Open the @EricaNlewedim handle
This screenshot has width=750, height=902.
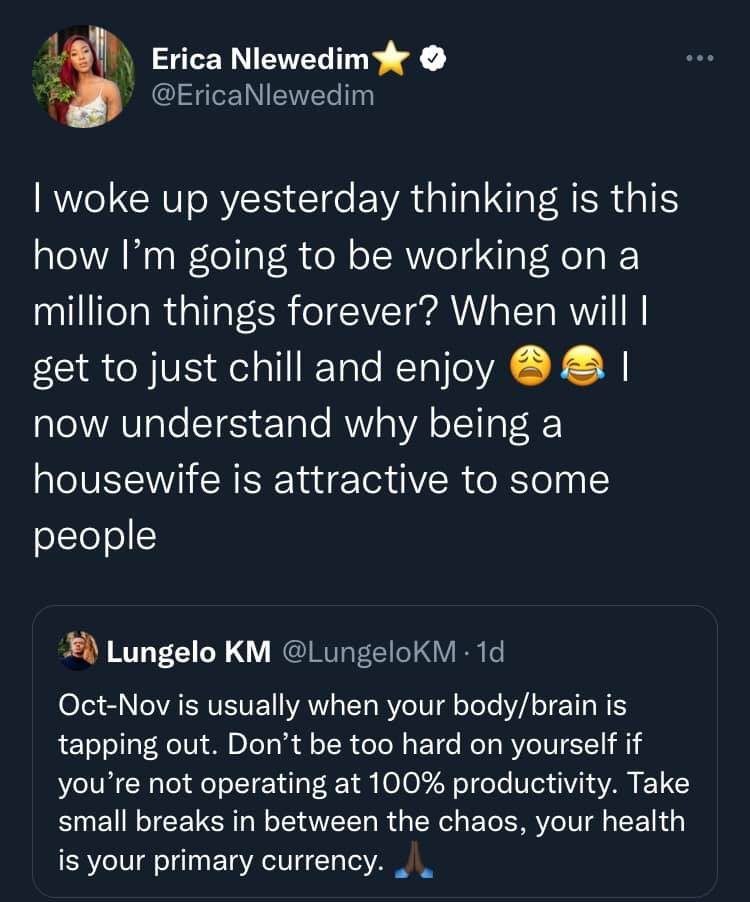coord(263,95)
